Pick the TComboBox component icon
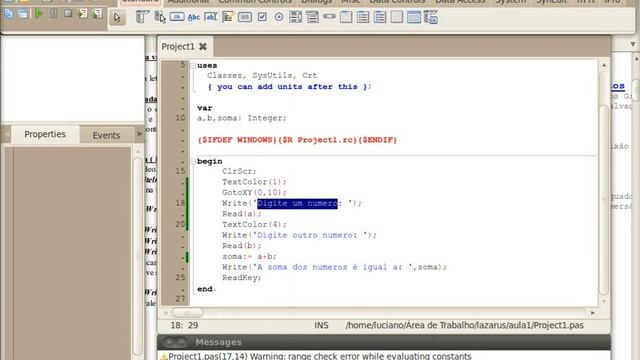This screenshot has width=640, height=360. tap(312, 17)
